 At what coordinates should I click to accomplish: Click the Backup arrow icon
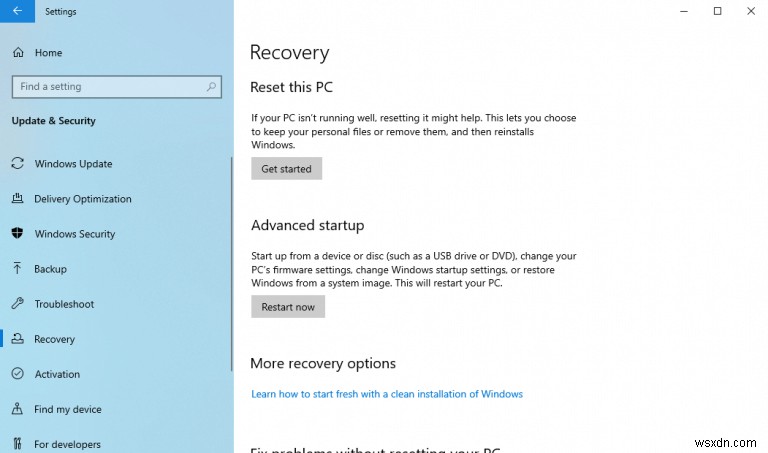point(18,268)
